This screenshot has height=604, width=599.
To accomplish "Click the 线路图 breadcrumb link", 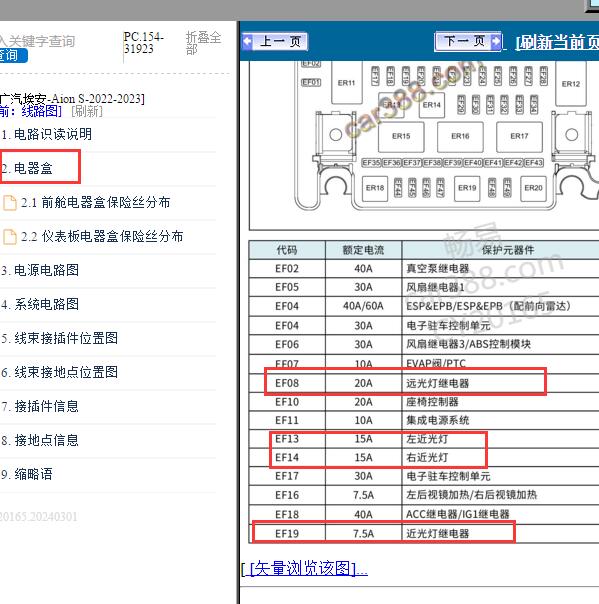I will pyautogui.click(x=41, y=111).
